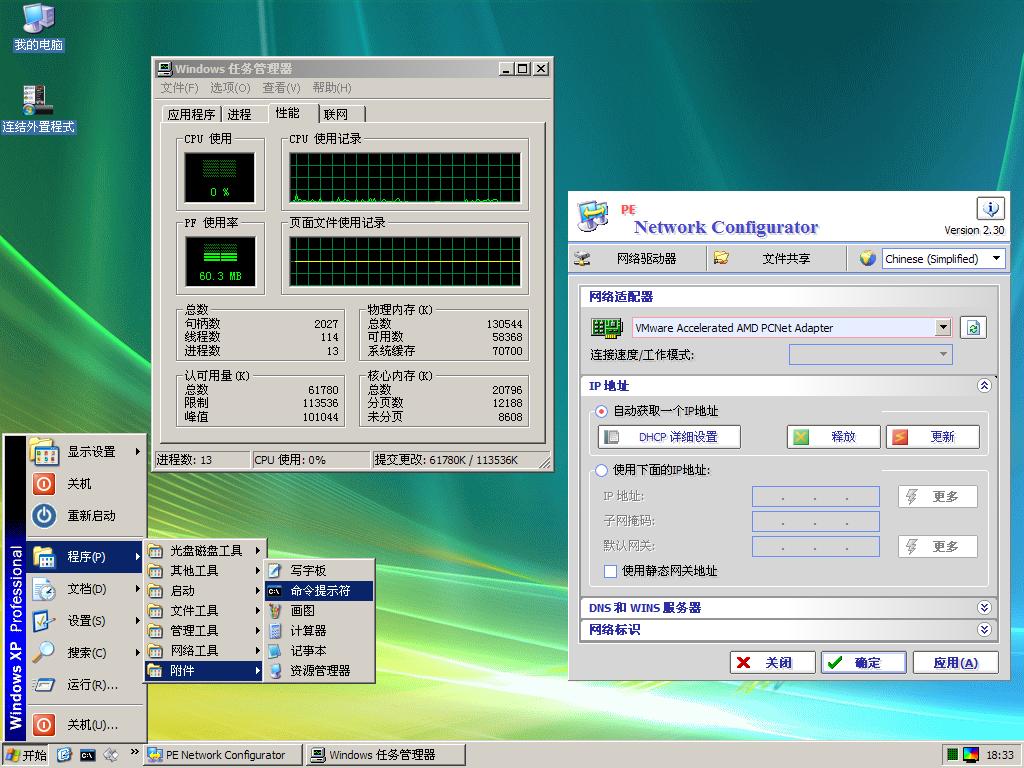
Task: Open the 连接速度/工作模式 dropdown
Action: point(871,355)
